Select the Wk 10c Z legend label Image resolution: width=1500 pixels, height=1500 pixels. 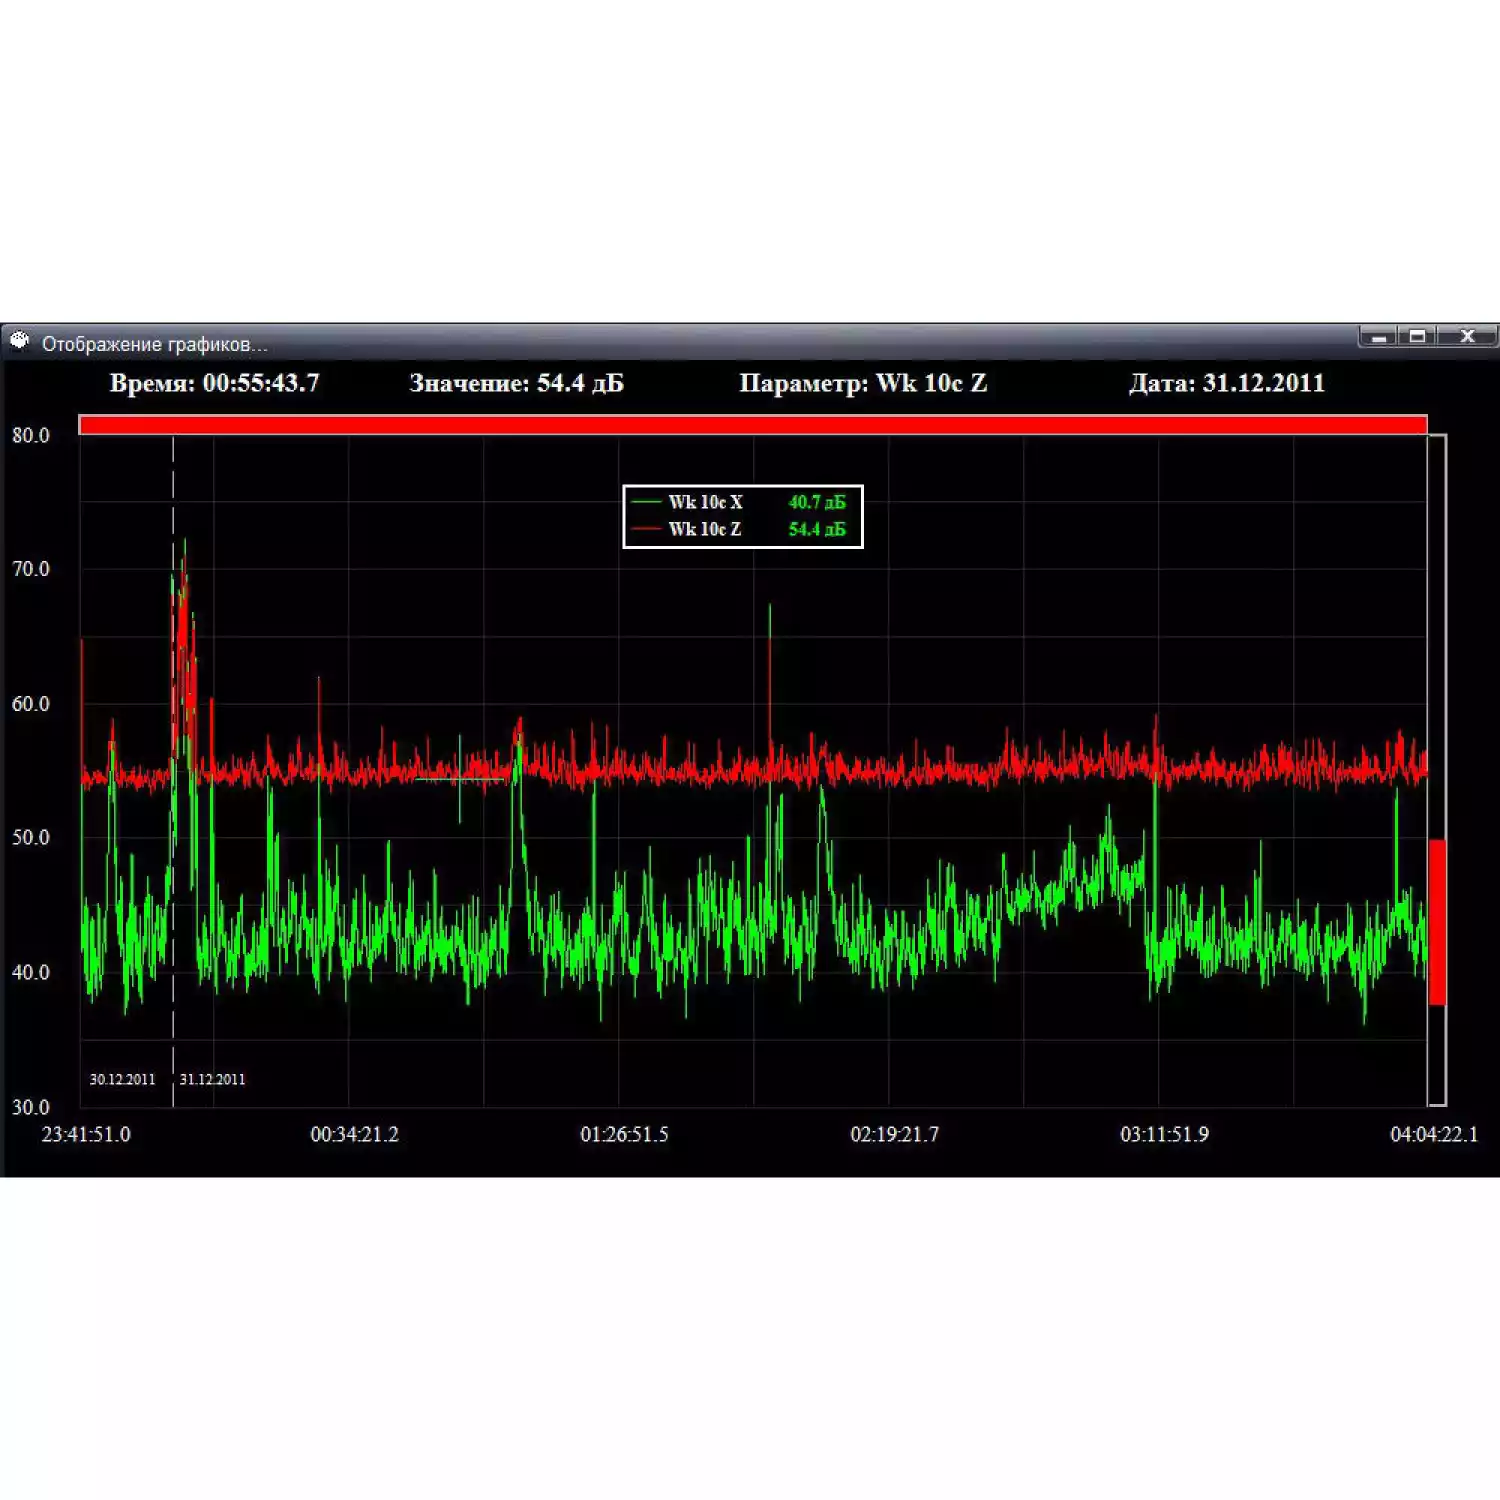click(x=705, y=529)
